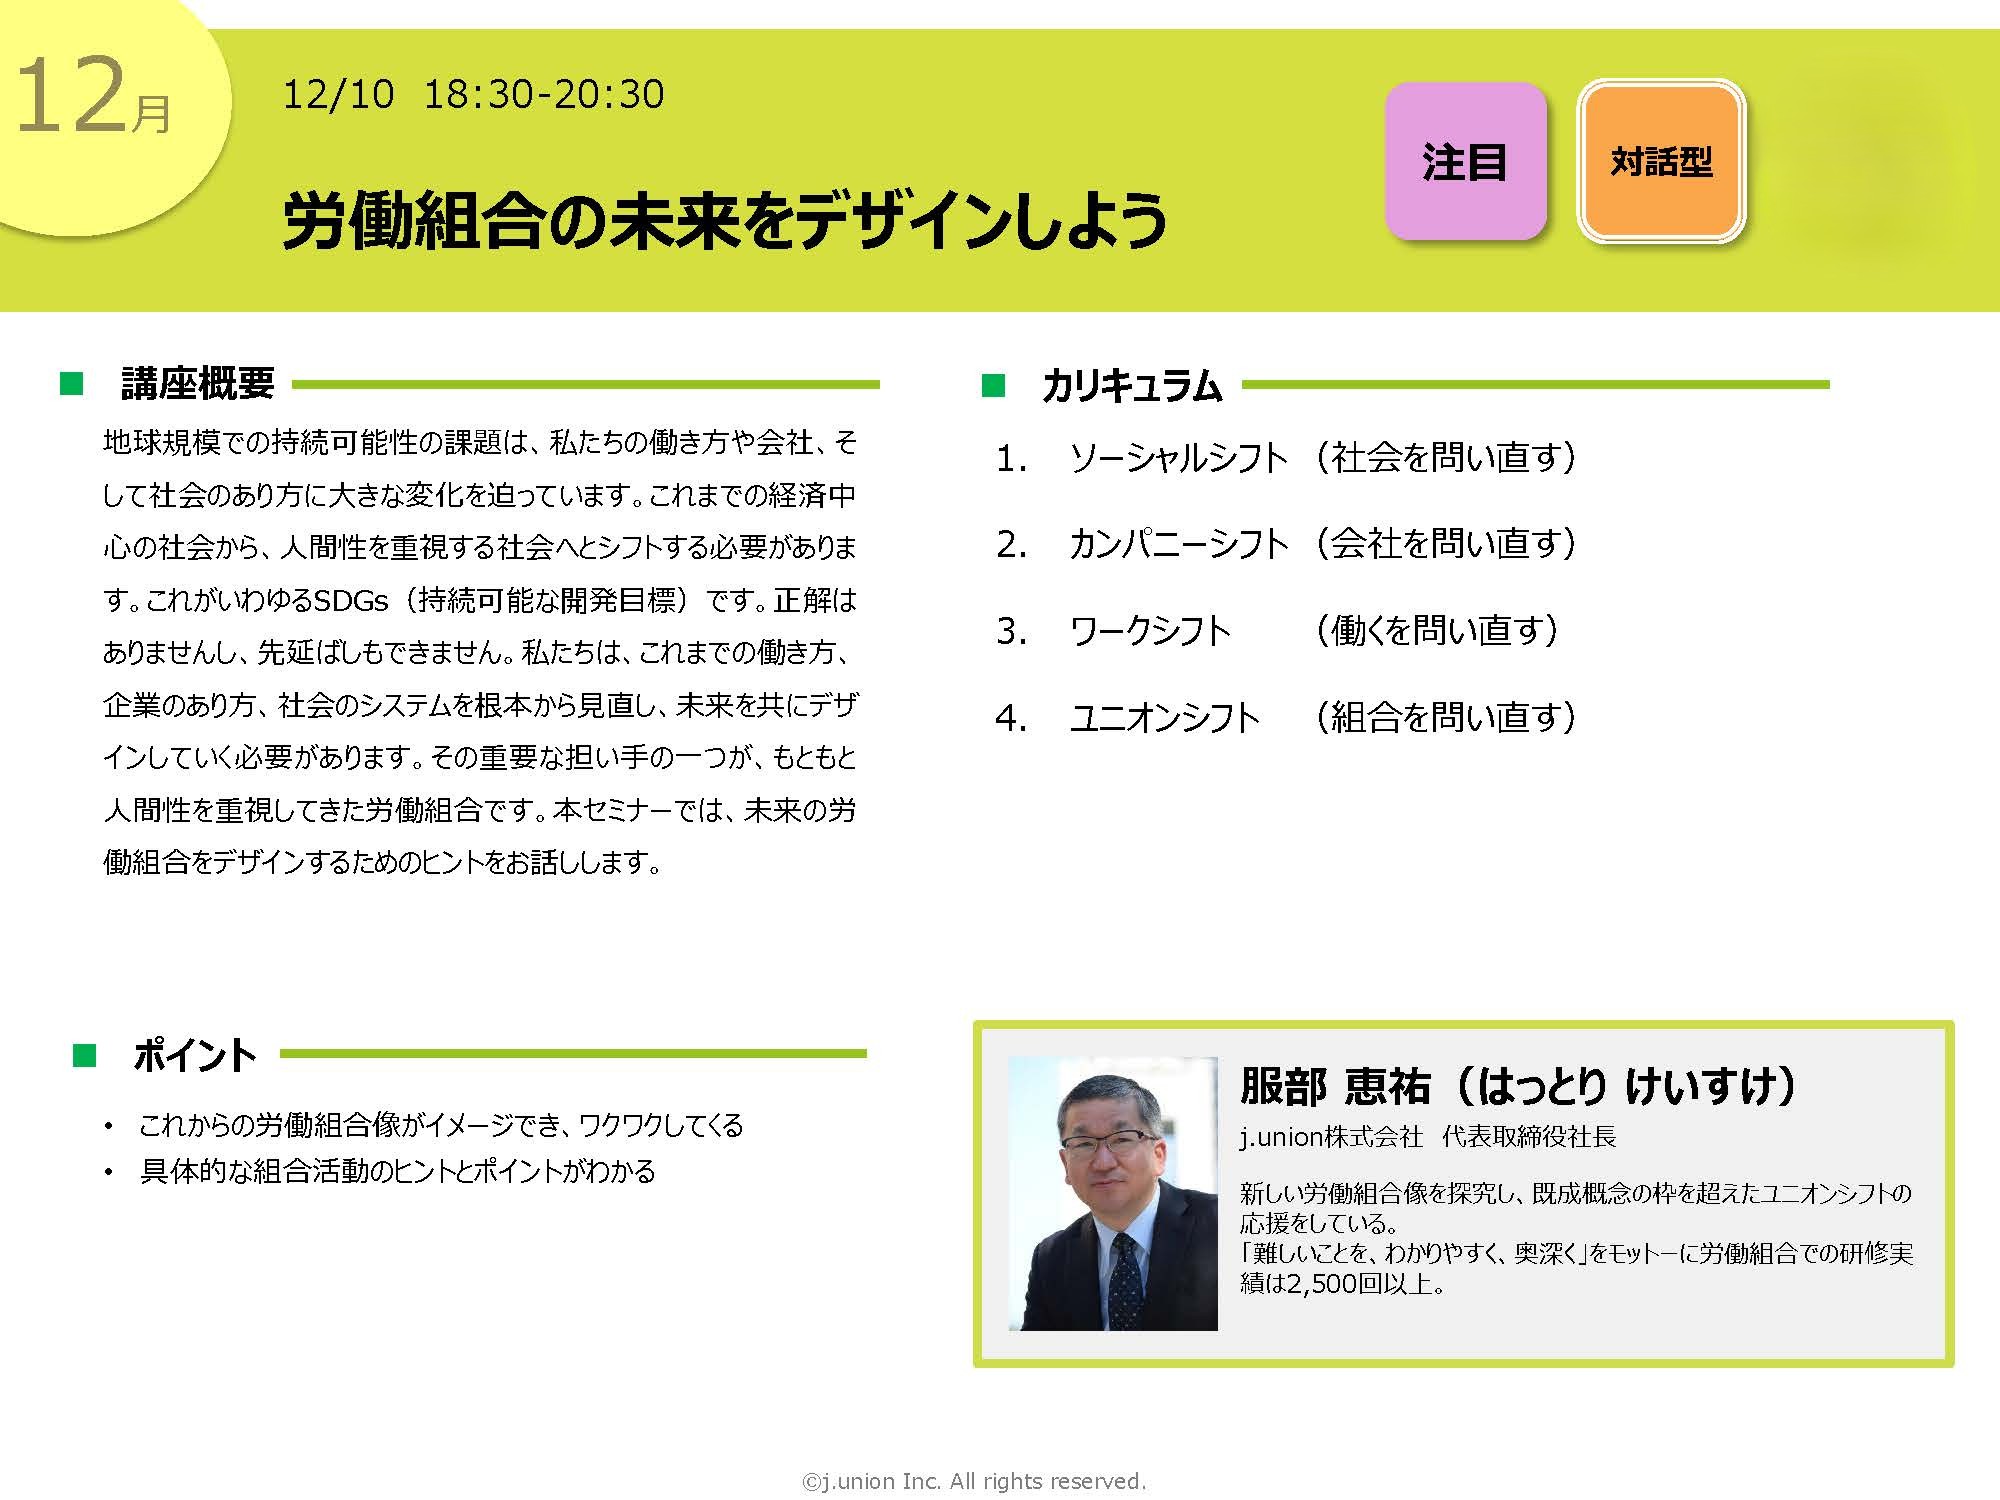This screenshot has height=1500, width=2000.
Task: Select curriculum item ワークシフト
Action: pos(1150,631)
